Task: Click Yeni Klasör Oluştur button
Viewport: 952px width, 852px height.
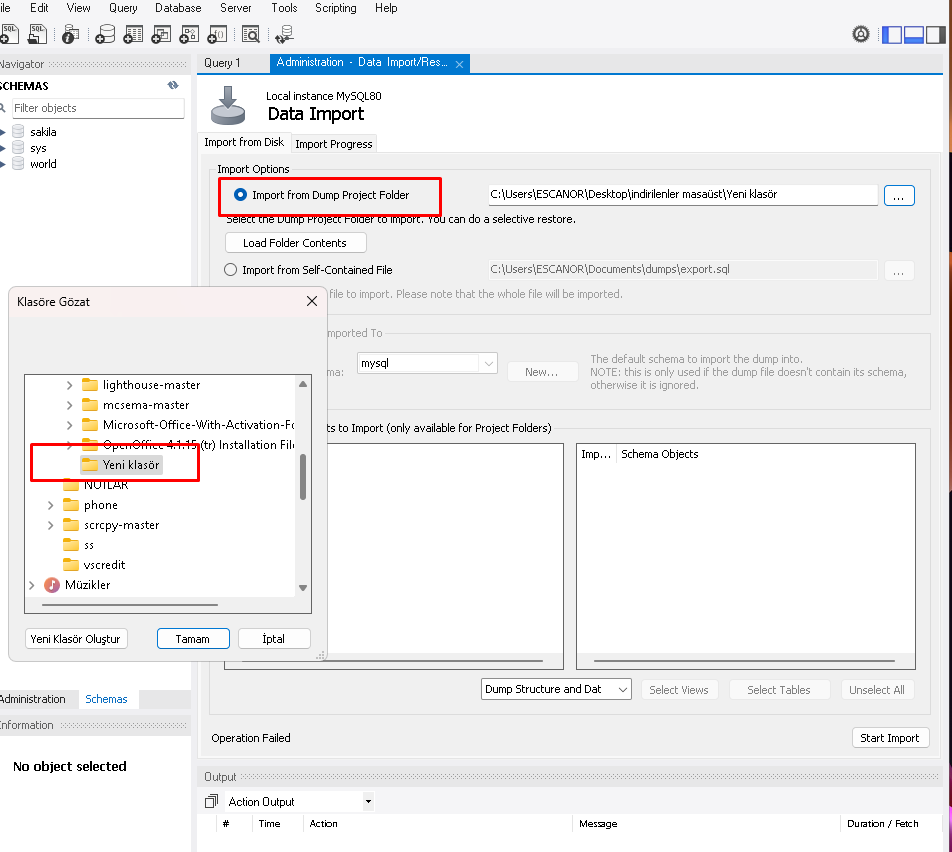Action: [x=76, y=639]
